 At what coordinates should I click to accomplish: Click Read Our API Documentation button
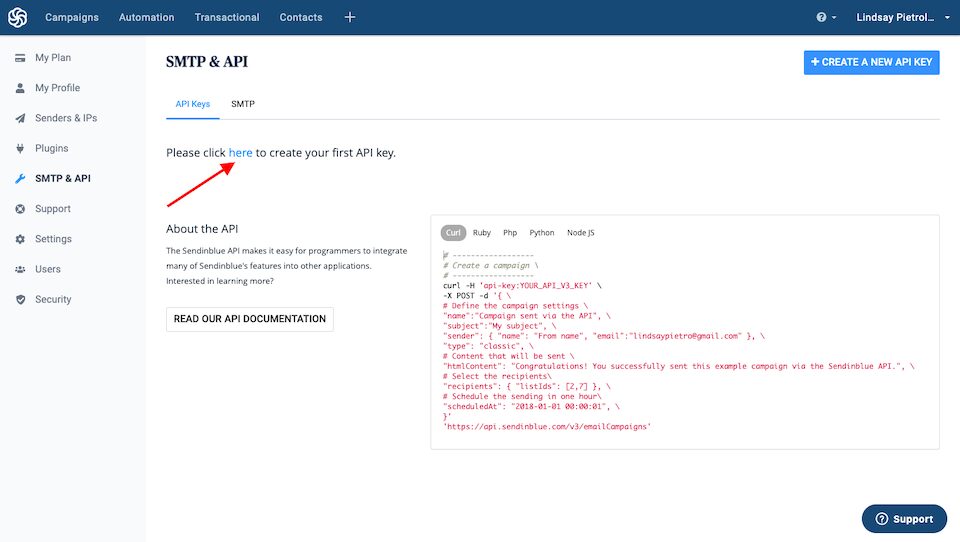[250, 319]
